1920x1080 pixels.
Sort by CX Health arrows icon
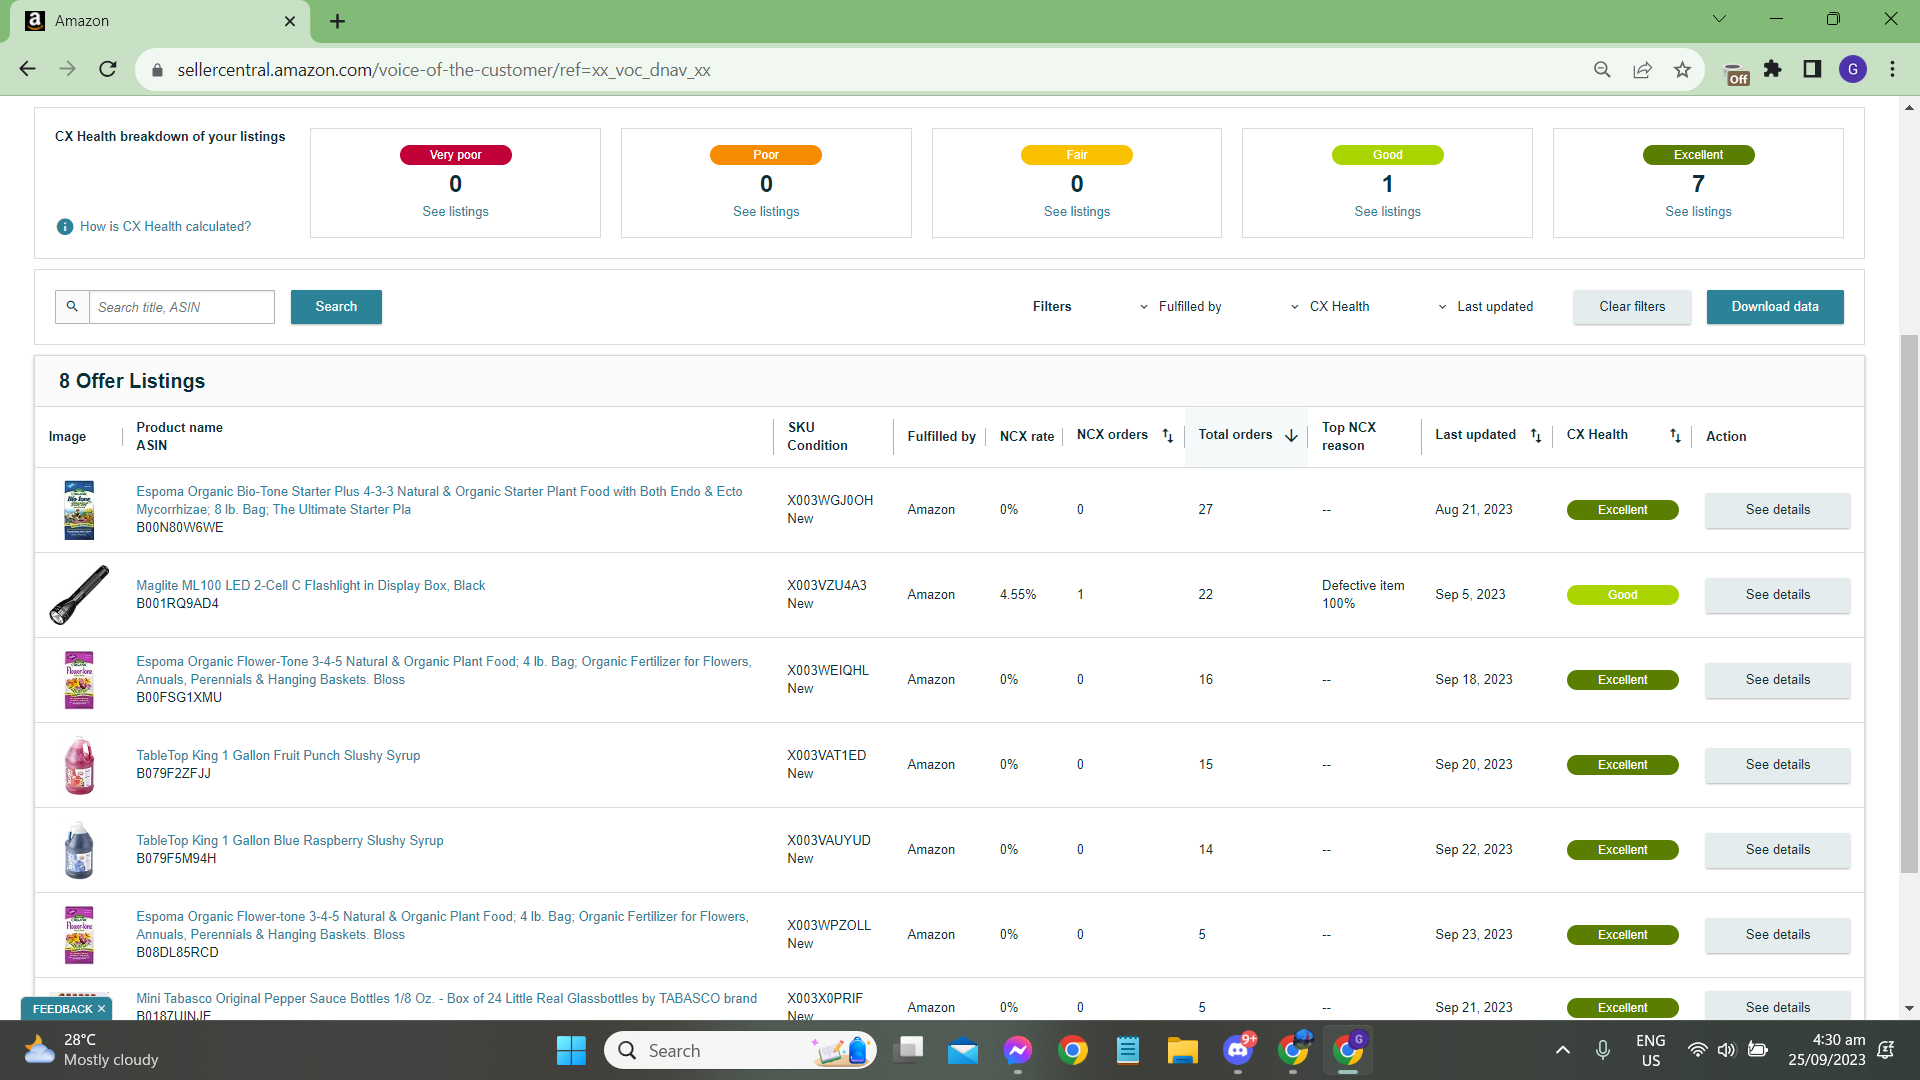1675,436
